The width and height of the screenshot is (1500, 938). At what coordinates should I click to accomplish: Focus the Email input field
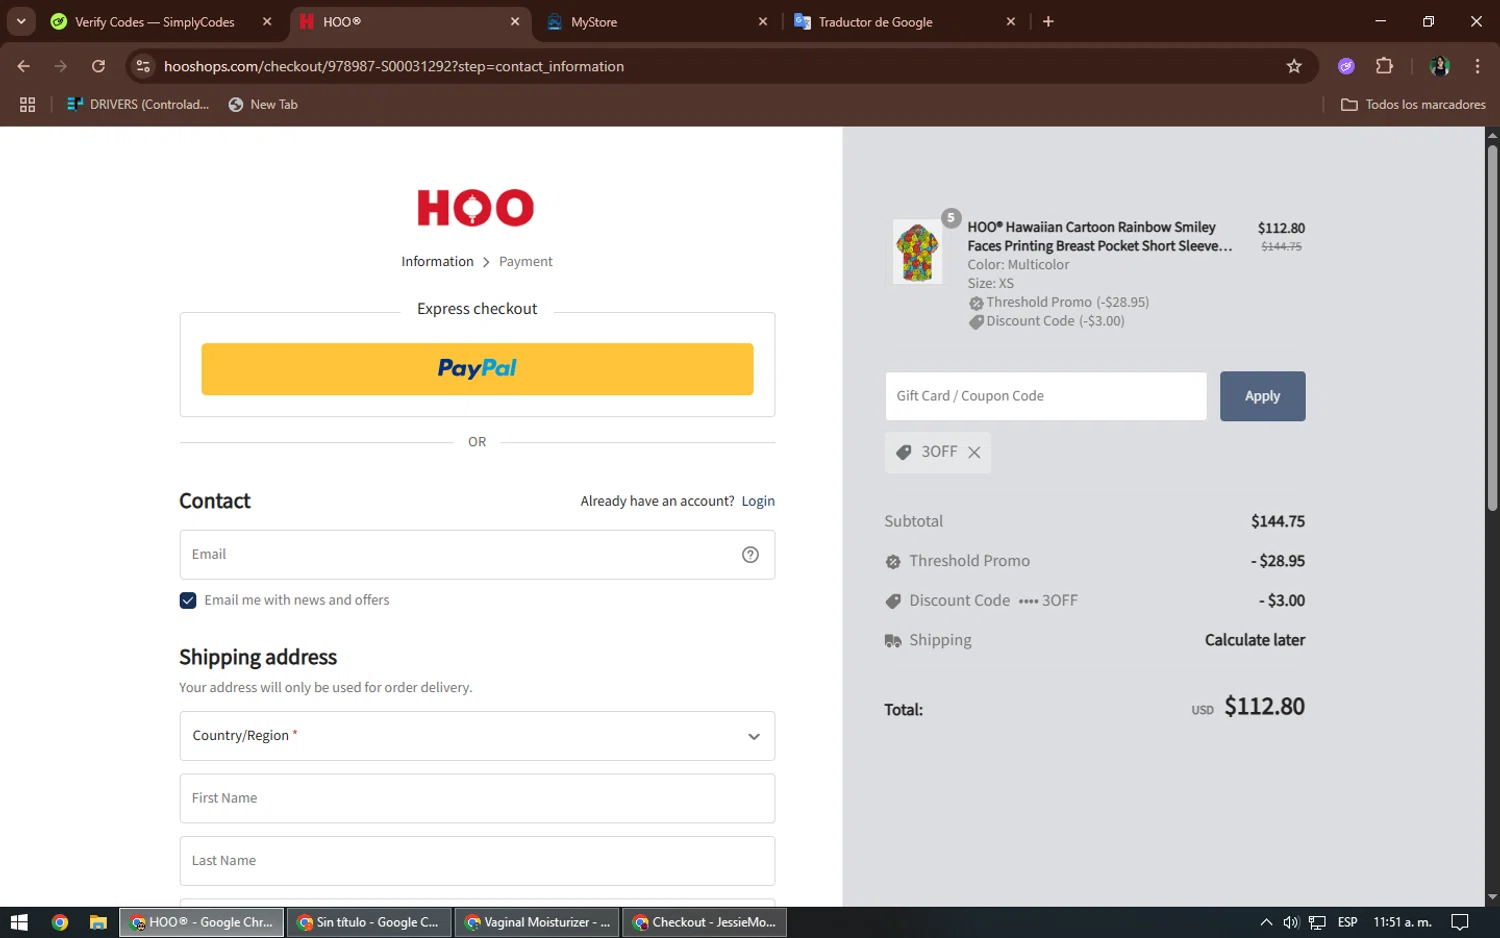coord(477,555)
